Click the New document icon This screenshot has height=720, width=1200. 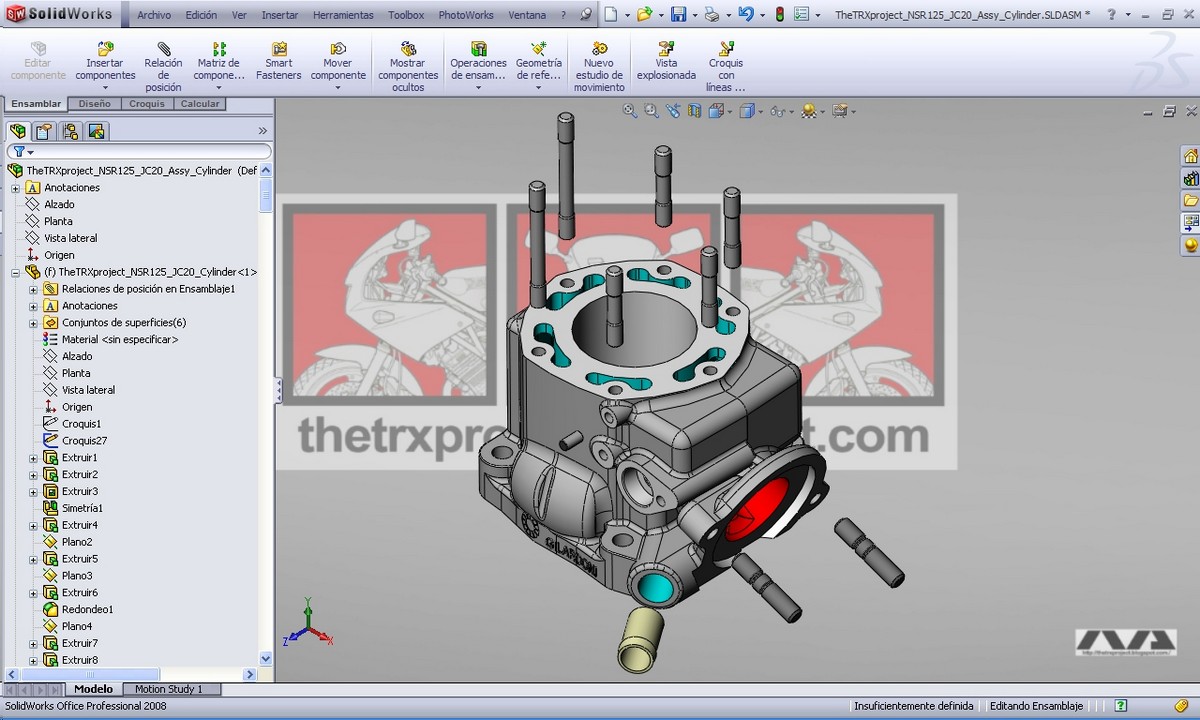(x=610, y=15)
